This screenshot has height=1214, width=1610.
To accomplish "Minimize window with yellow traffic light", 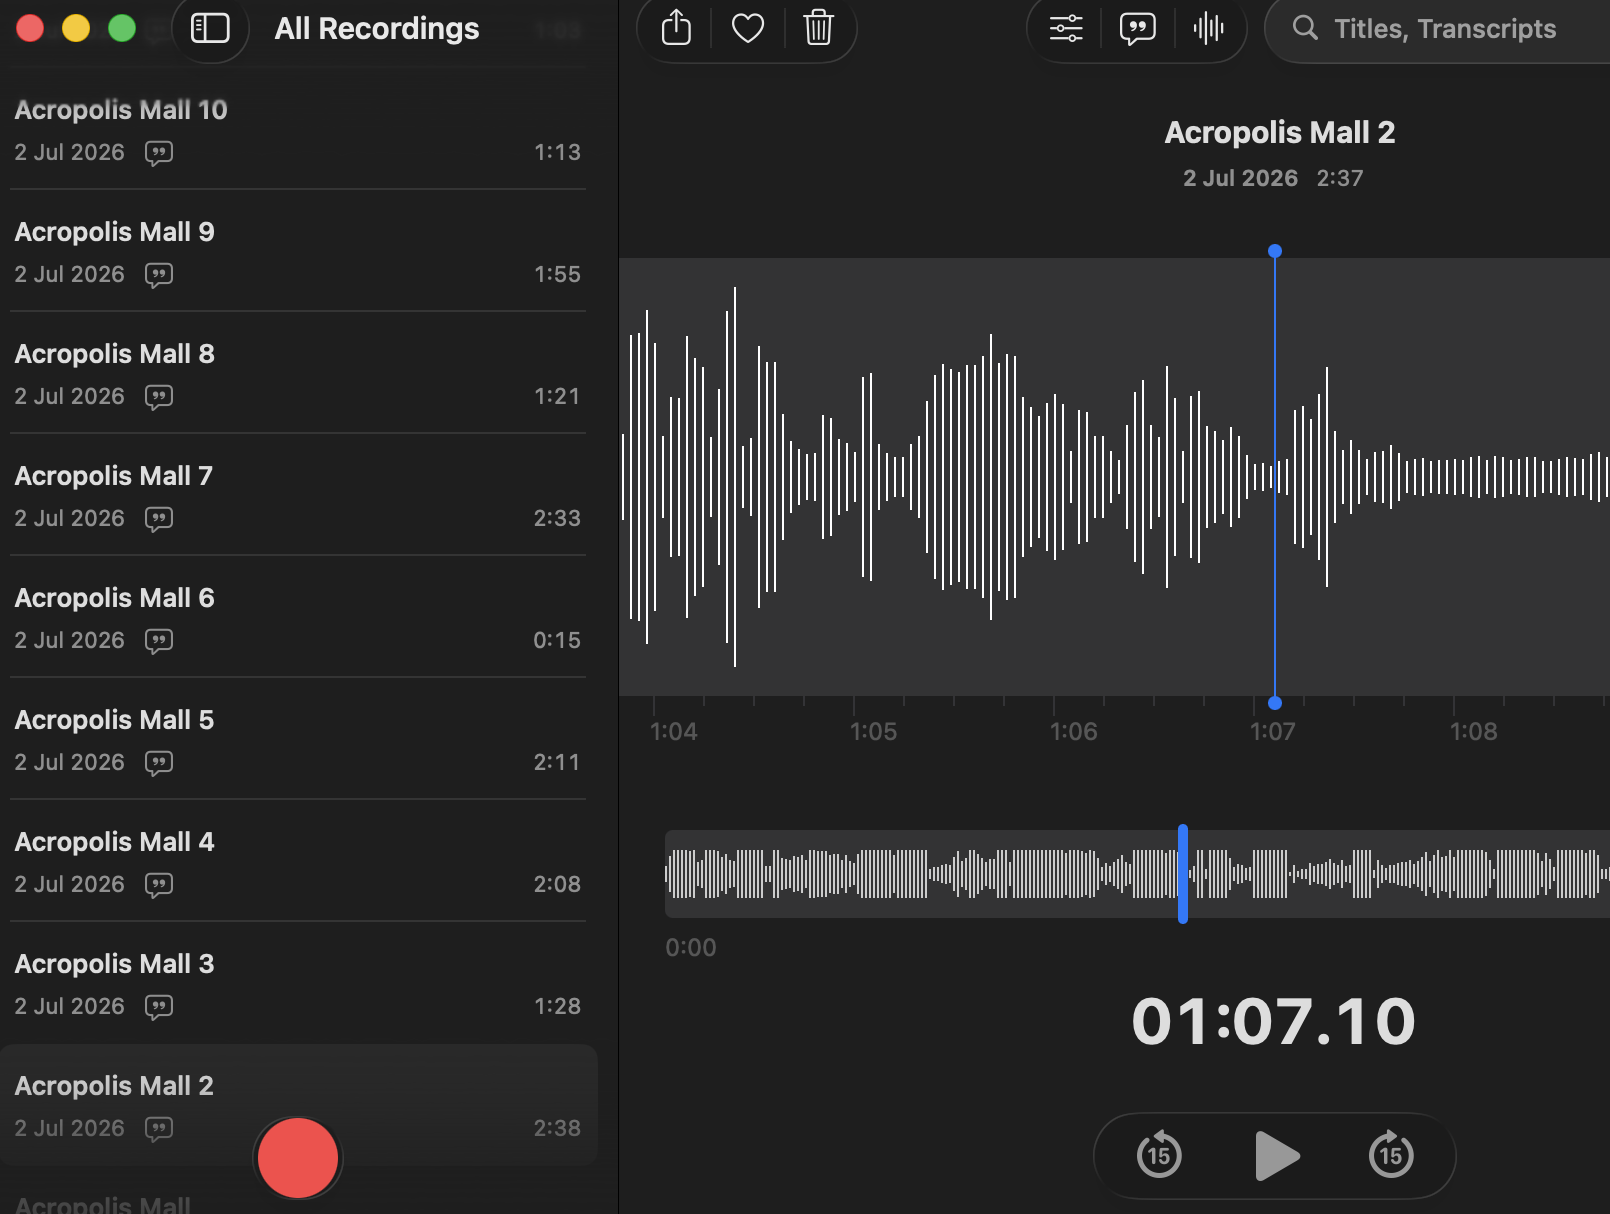I will 76,28.
